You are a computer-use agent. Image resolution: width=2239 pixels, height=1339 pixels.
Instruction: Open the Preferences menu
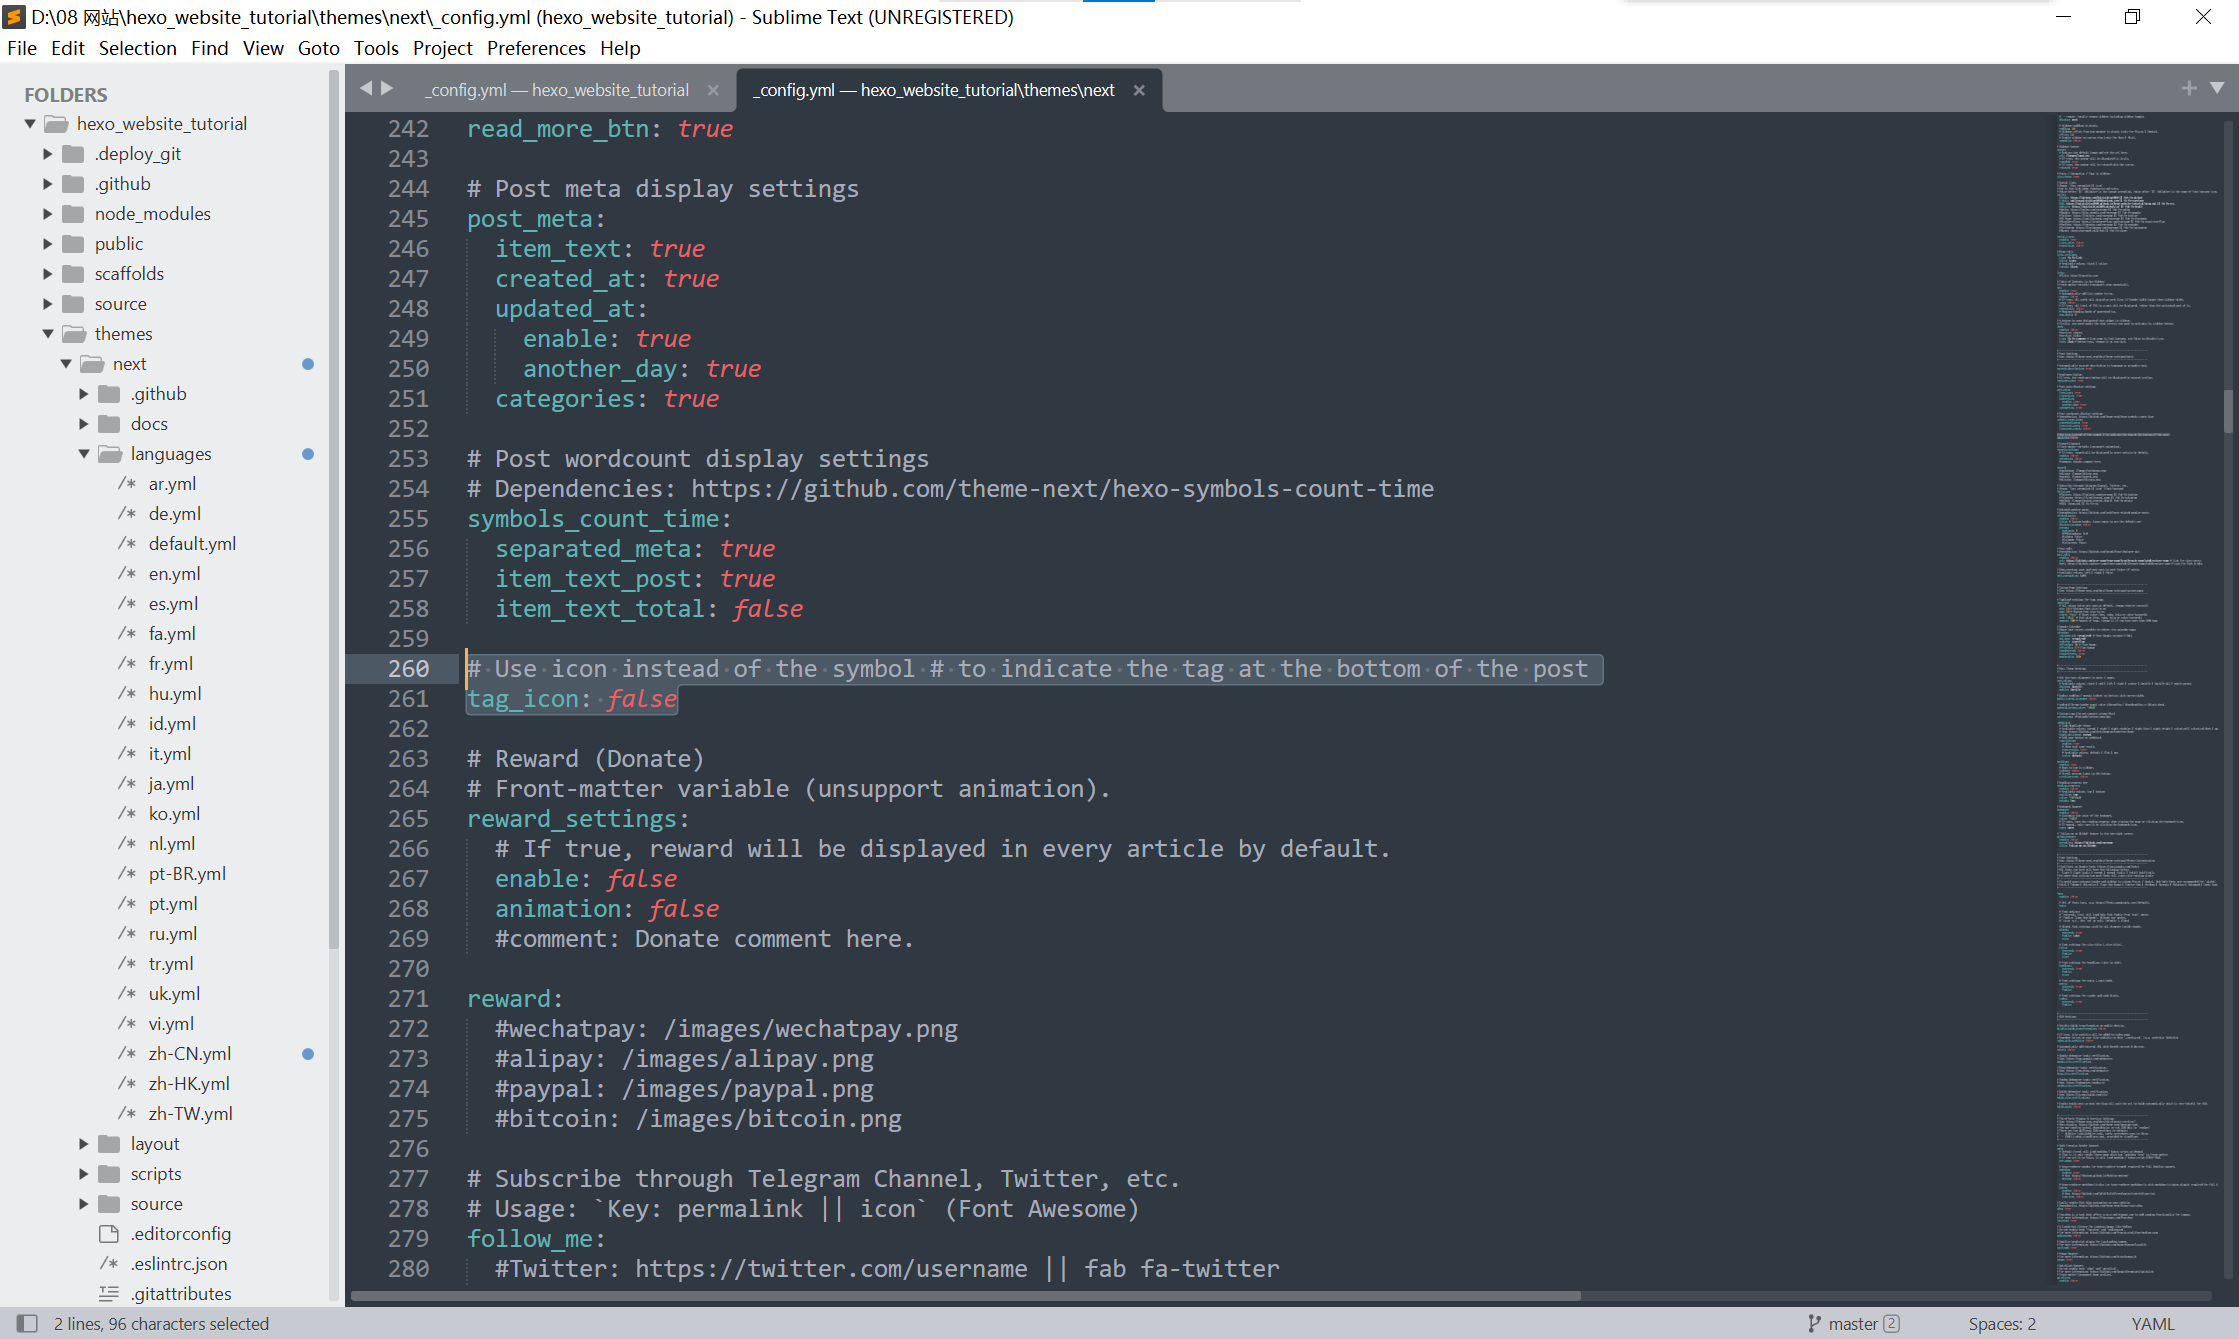pyautogui.click(x=535, y=48)
